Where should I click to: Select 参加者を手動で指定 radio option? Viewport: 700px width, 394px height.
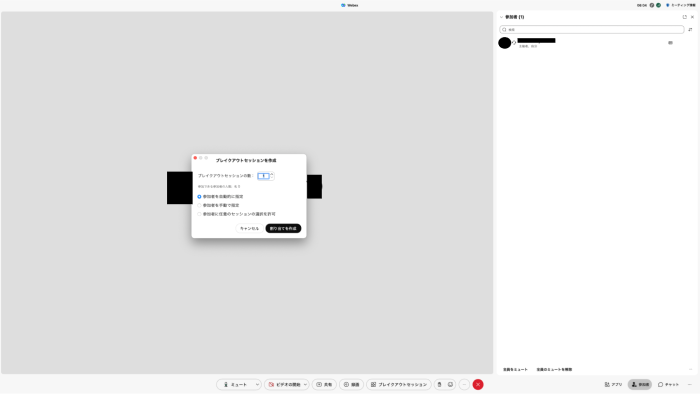click(x=199, y=205)
